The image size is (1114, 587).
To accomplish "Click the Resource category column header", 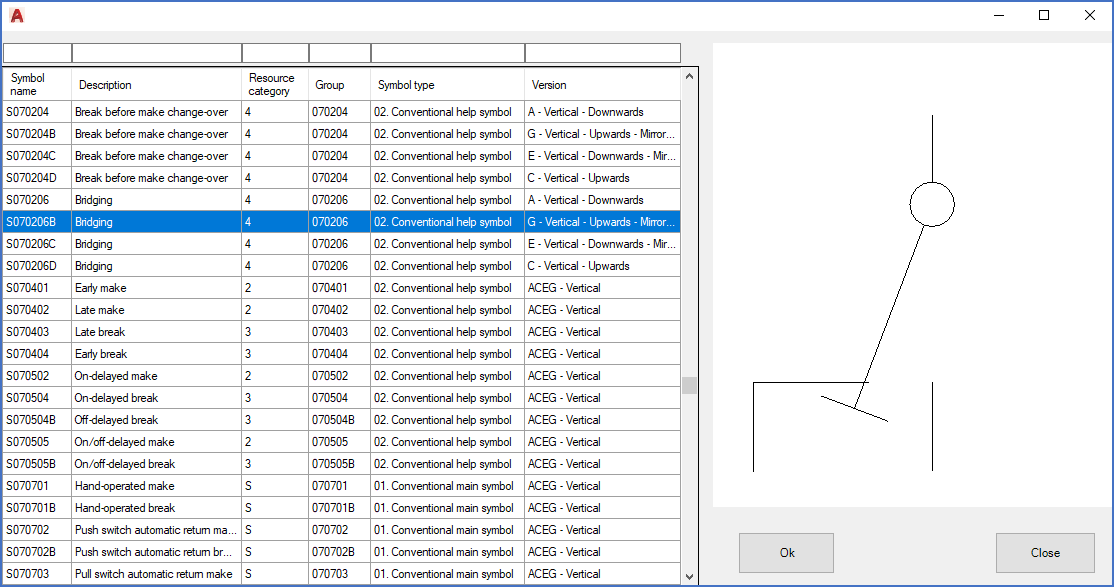I will tap(274, 85).
